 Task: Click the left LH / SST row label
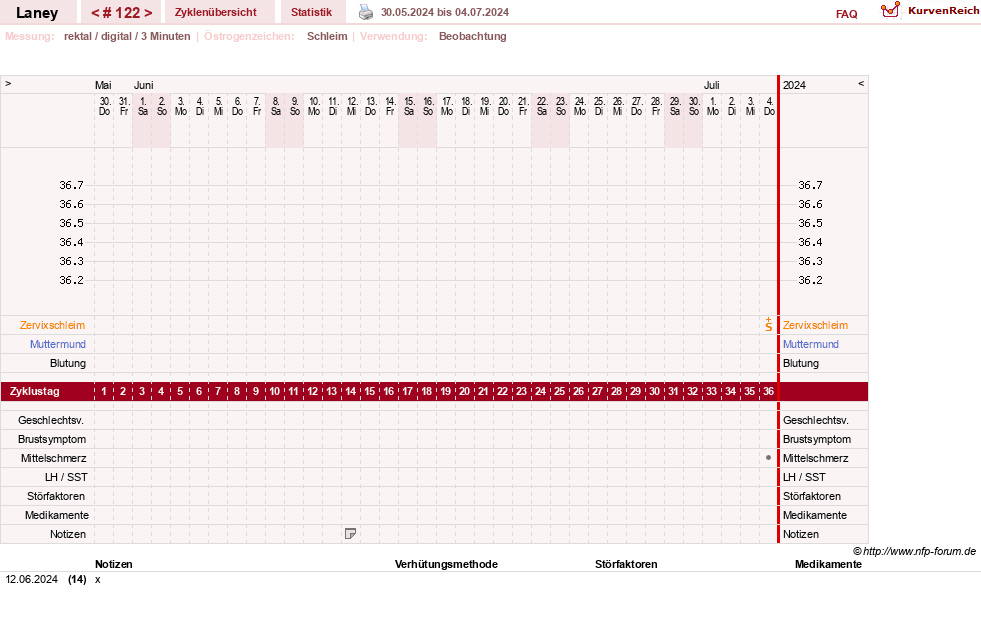coord(66,477)
